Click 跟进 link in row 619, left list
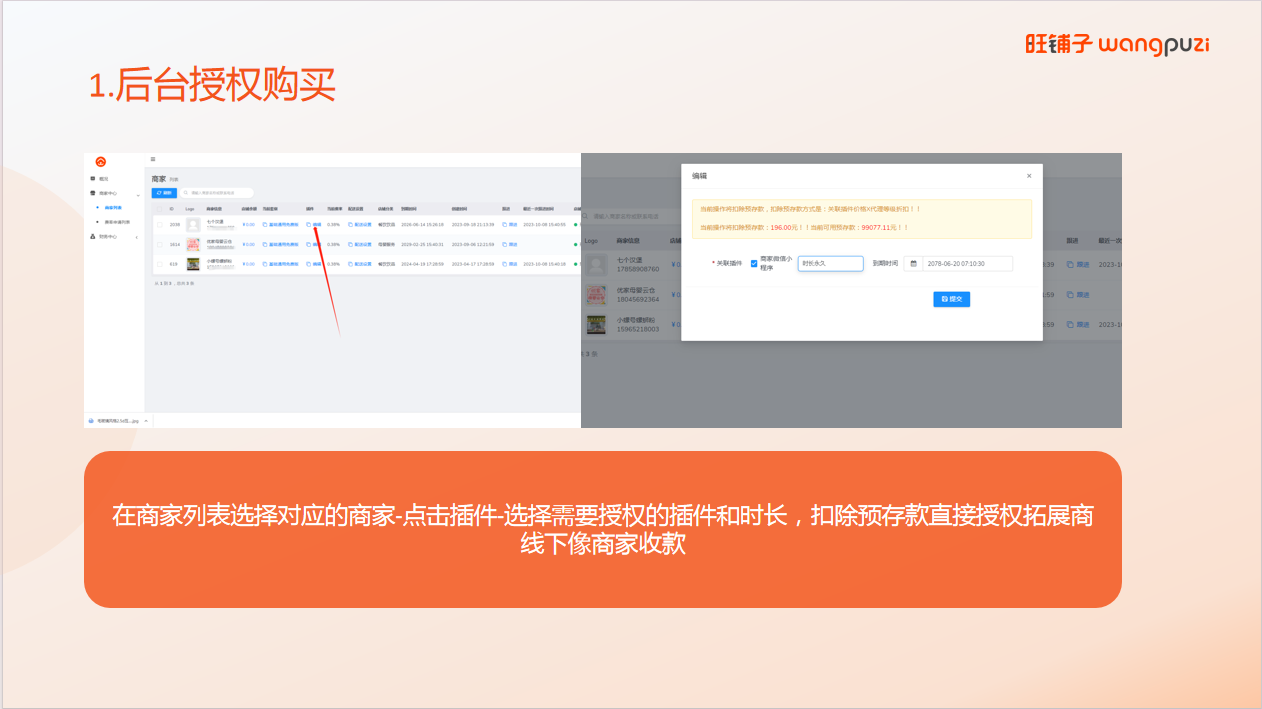 (x=513, y=264)
